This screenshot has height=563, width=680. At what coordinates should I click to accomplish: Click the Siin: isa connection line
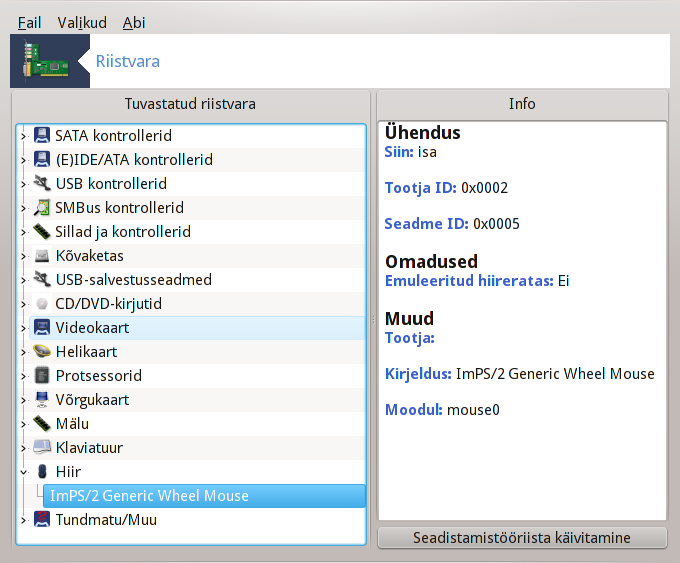pyautogui.click(x=411, y=152)
